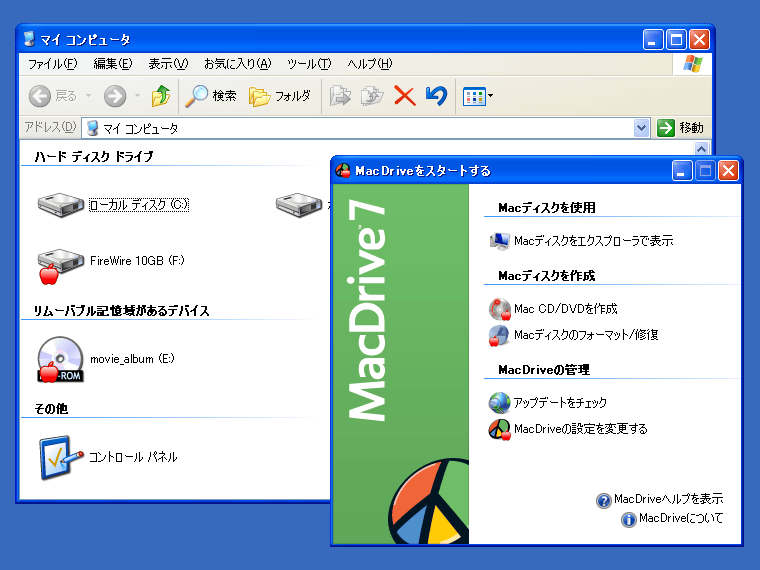Image resolution: width=760 pixels, height=570 pixels.
Task: Click the マイ コンピュータ title bar icon
Action: [x=30, y=39]
